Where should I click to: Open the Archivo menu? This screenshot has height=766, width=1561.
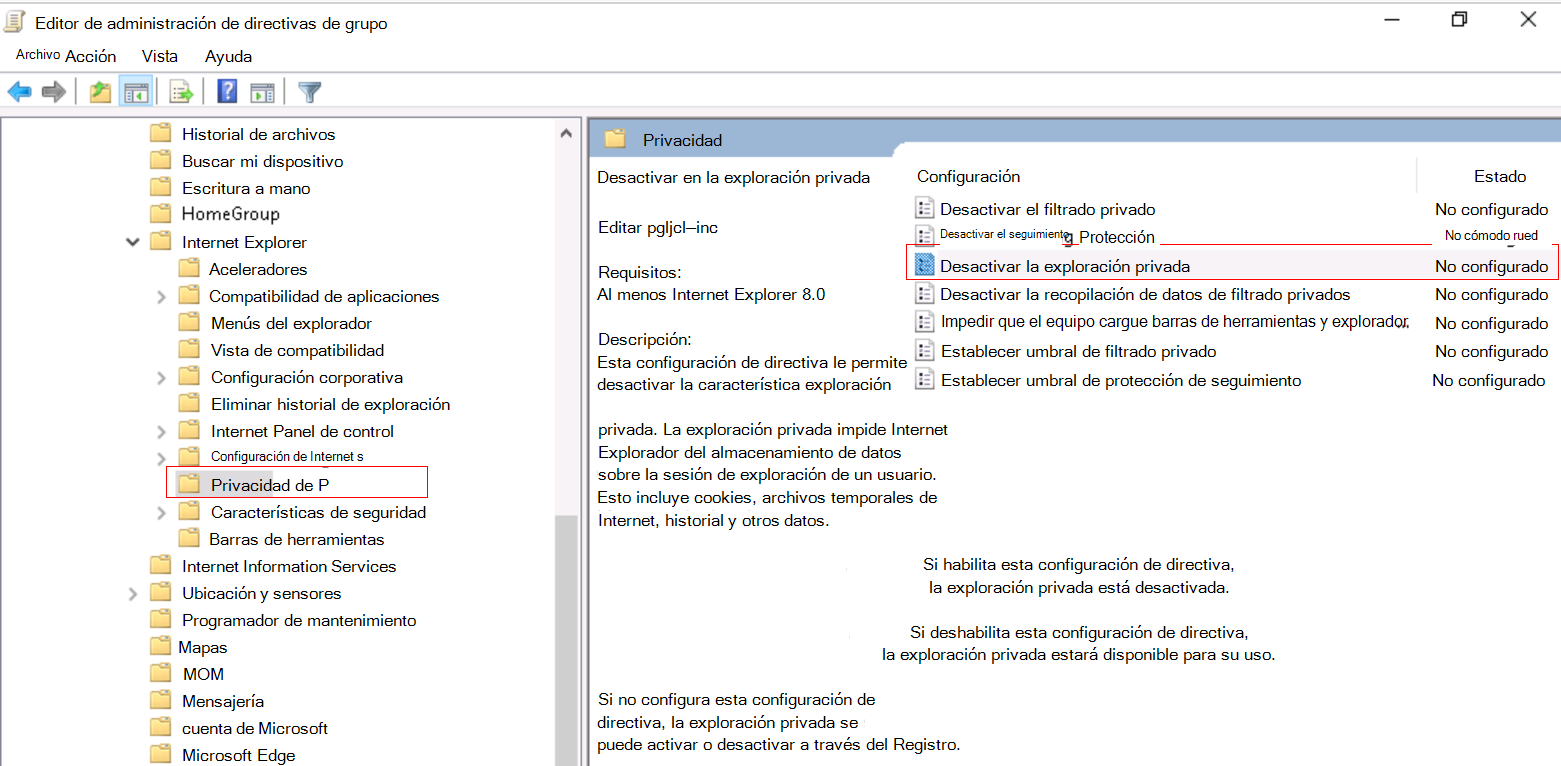tap(38, 55)
